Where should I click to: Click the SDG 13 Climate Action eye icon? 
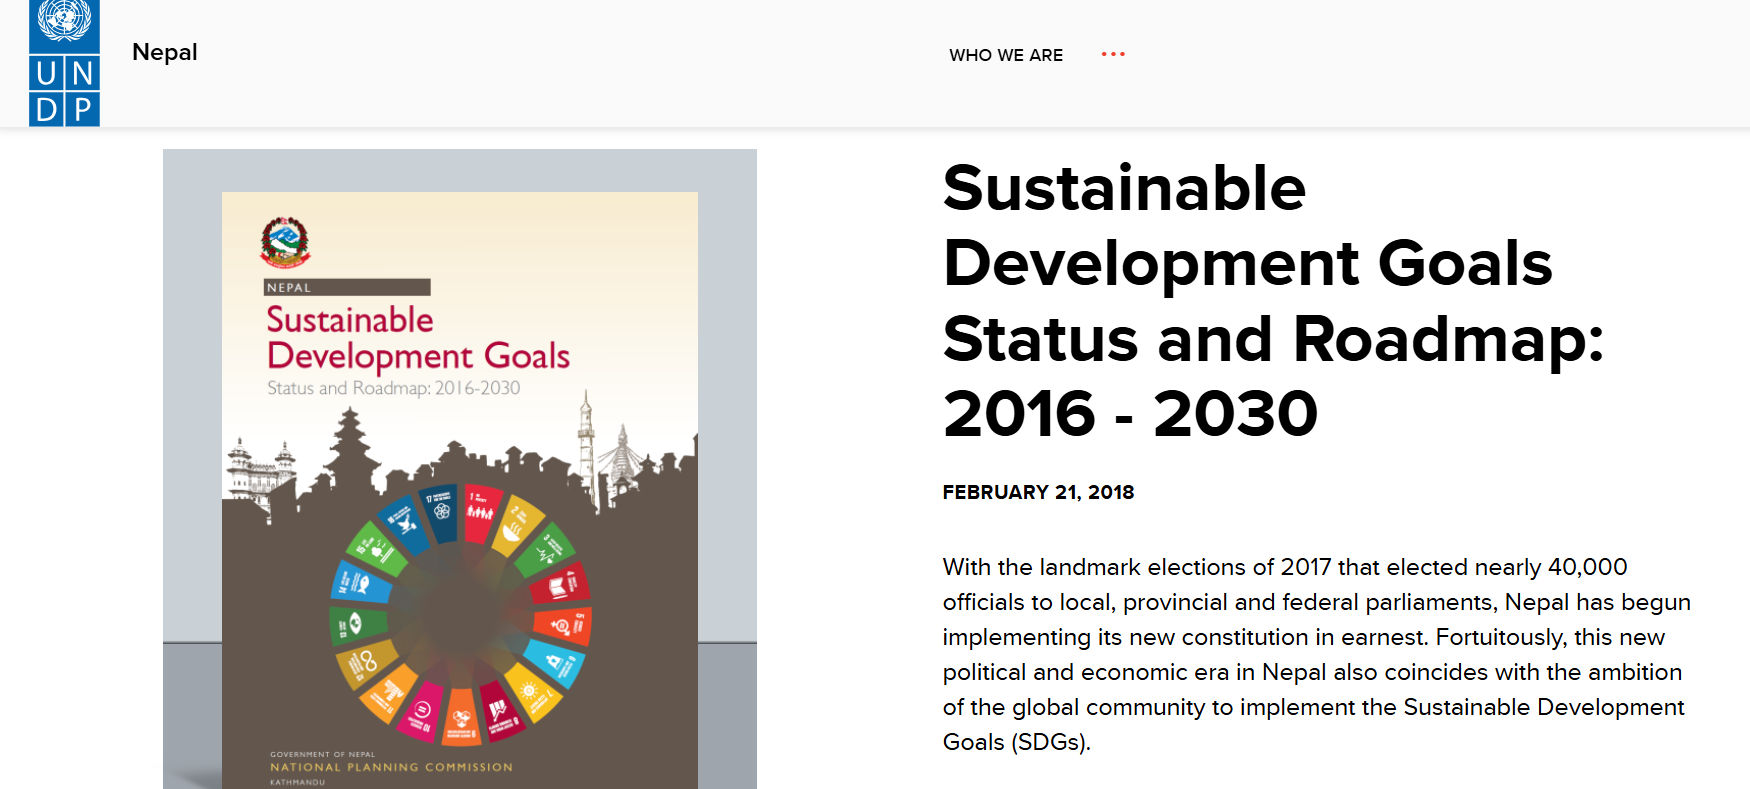click(358, 626)
